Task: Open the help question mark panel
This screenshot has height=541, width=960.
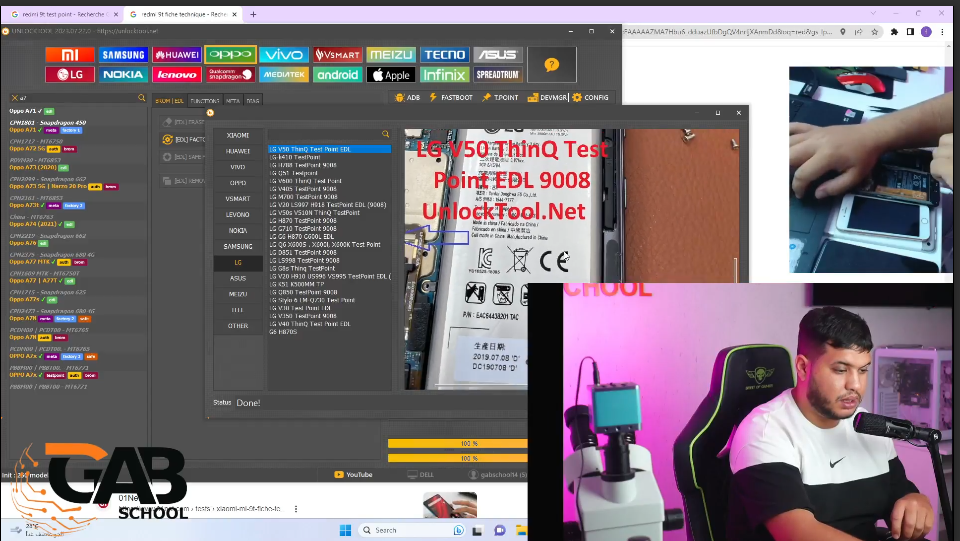Action: pyautogui.click(x=552, y=64)
